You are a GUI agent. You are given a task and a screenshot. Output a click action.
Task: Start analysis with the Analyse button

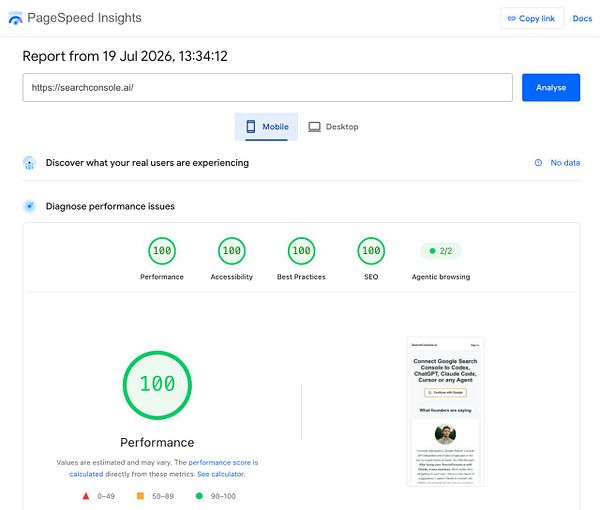[x=551, y=88]
